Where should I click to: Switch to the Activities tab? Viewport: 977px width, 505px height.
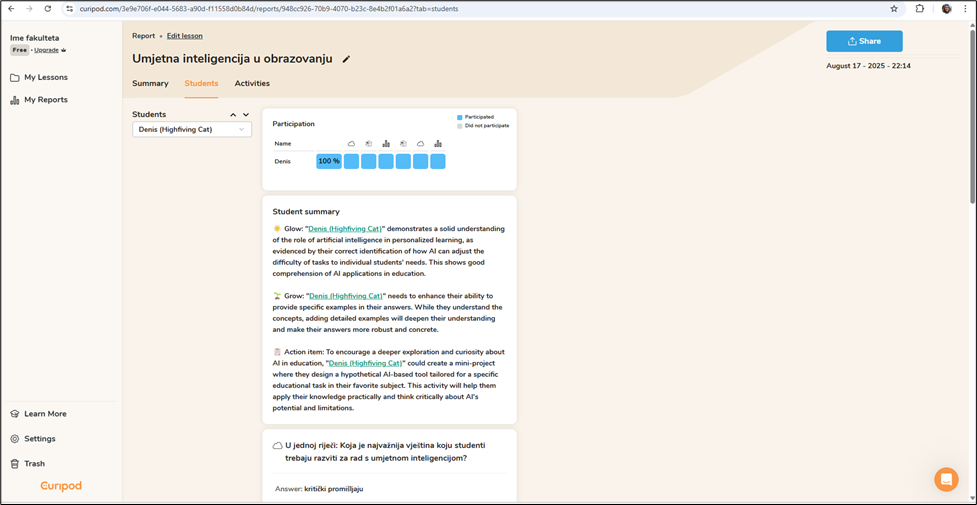click(x=252, y=84)
